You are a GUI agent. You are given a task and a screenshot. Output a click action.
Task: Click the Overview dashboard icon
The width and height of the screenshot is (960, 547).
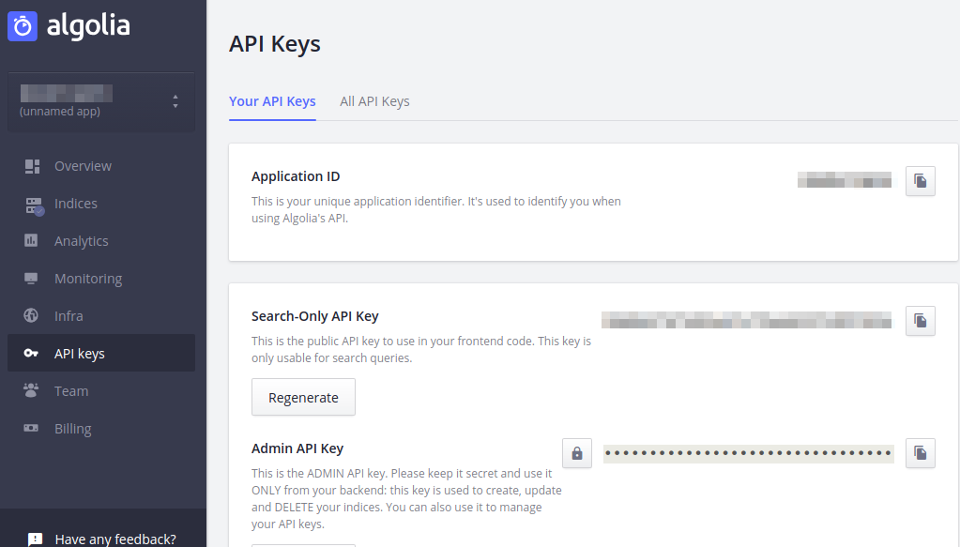point(32,166)
